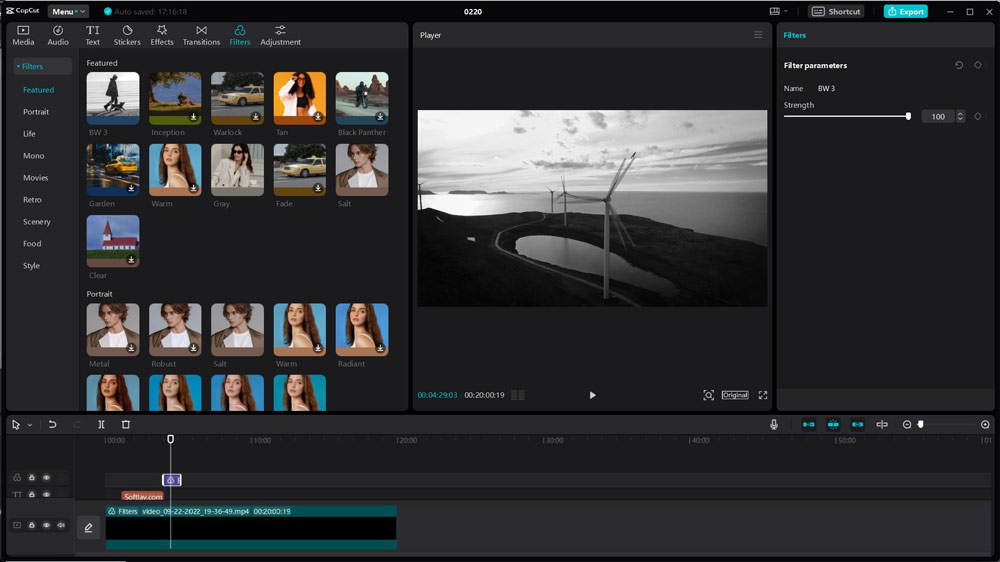Screen dimensions: 1000x562
Task: Download the Inception filter
Action: (x=193, y=117)
